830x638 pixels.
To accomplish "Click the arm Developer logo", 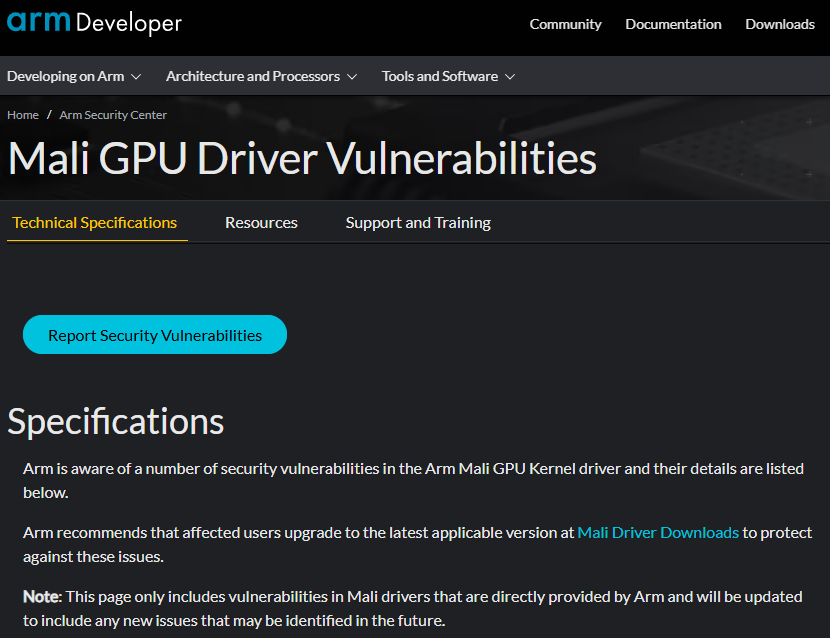I will tap(94, 23).
